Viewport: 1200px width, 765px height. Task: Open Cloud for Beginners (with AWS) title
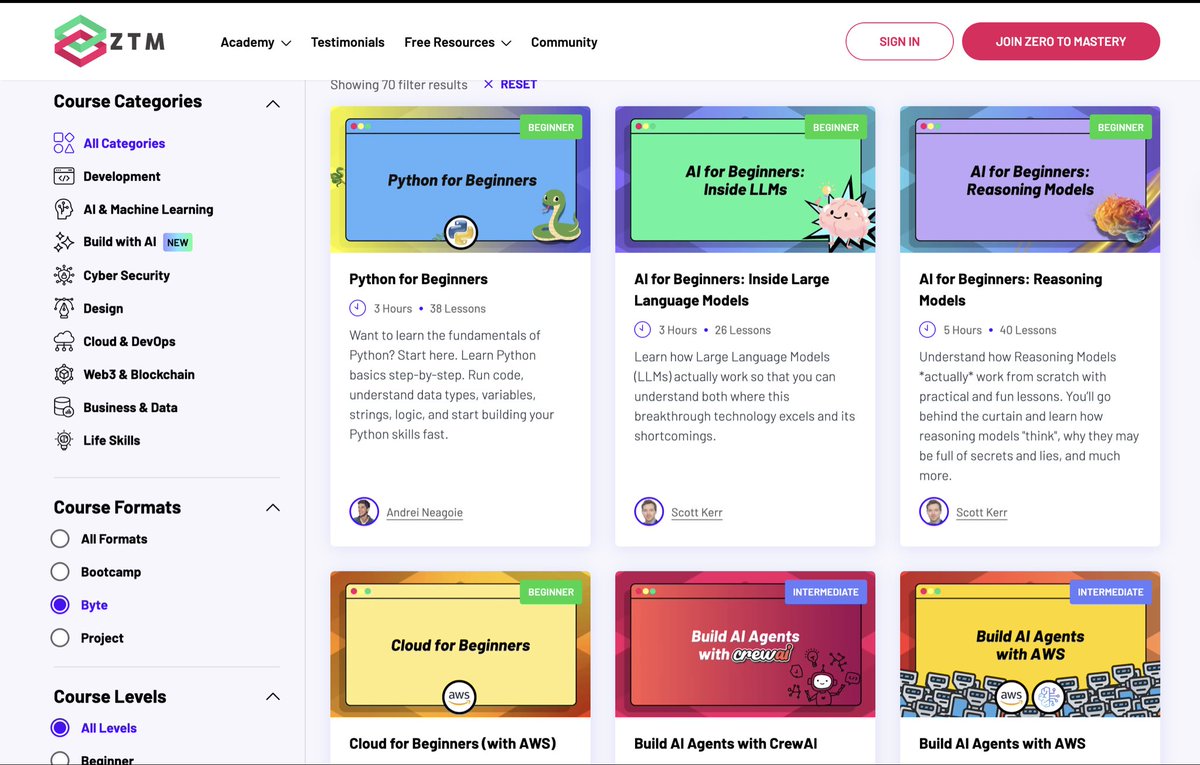coord(453,743)
